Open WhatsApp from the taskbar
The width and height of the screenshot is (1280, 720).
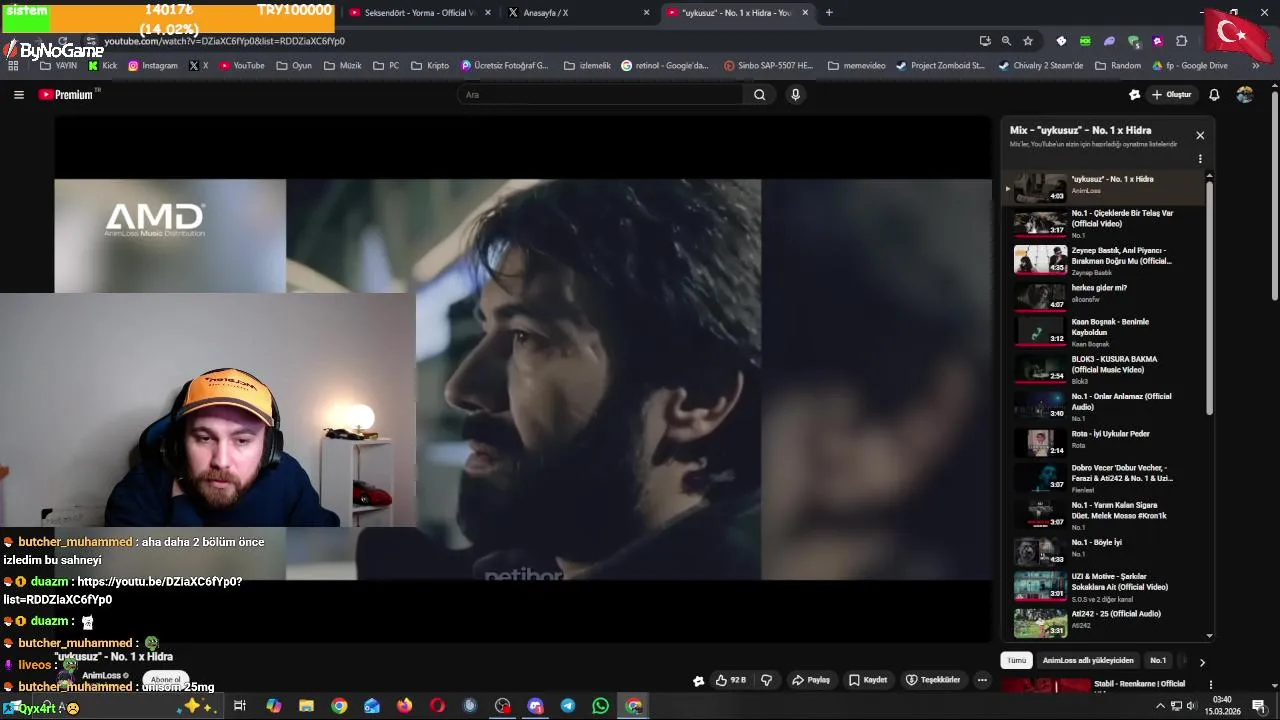pyautogui.click(x=600, y=706)
